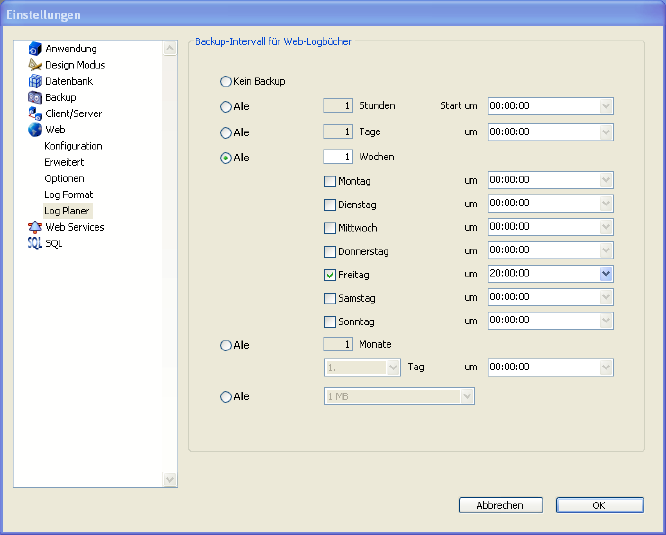Click the Anwendung icon in sidebar
The image size is (666, 535).
tap(35, 49)
